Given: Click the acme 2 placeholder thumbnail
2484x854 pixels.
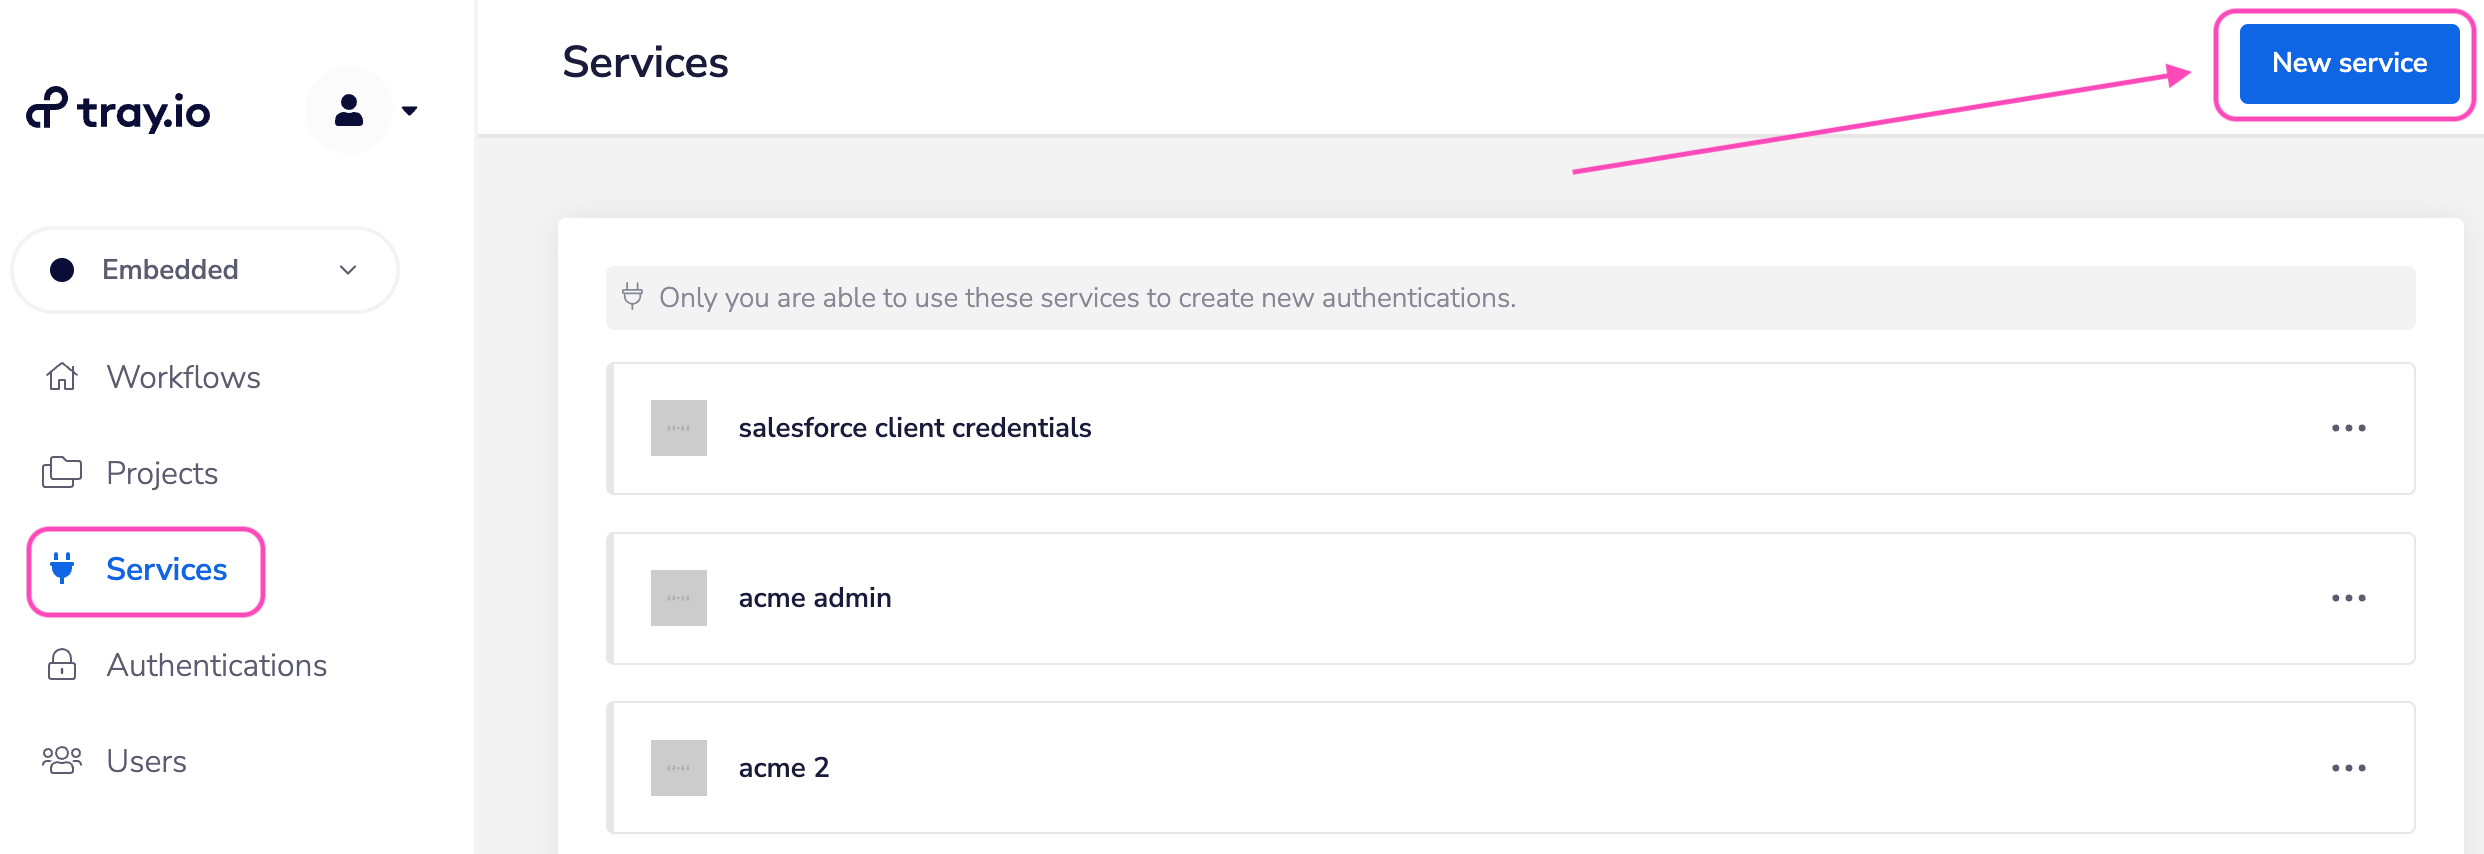Looking at the screenshot, I should [x=679, y=768].
